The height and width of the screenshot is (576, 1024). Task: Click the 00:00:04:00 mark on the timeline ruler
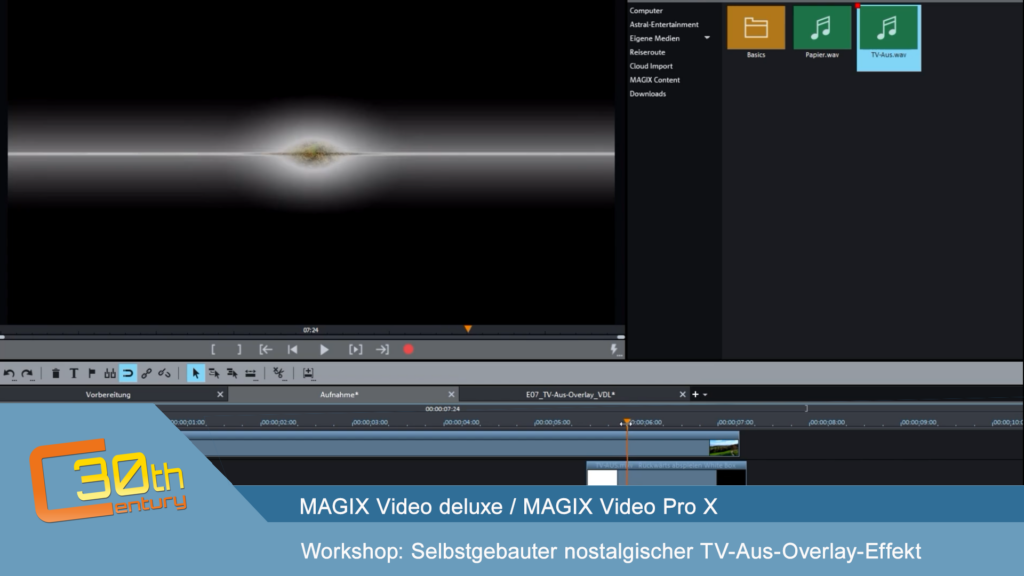click(461, 423)
